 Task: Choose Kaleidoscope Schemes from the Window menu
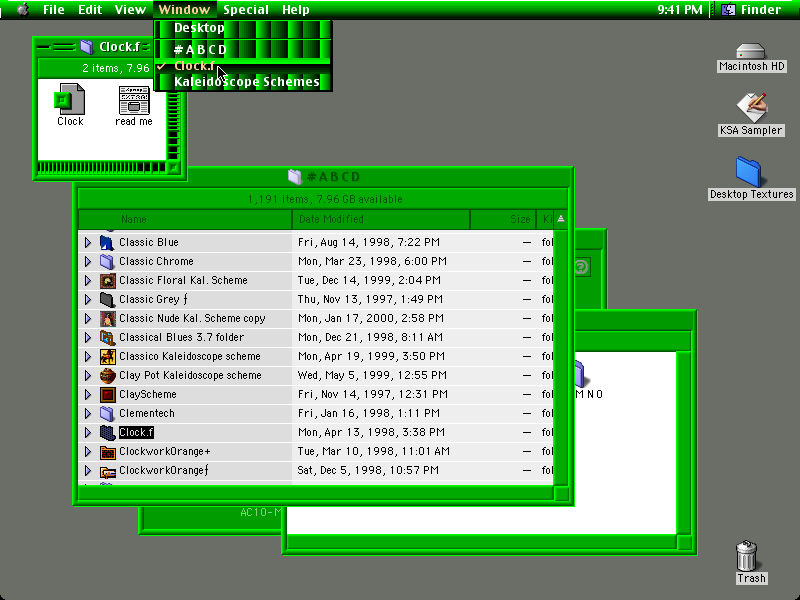coord(243,82)
